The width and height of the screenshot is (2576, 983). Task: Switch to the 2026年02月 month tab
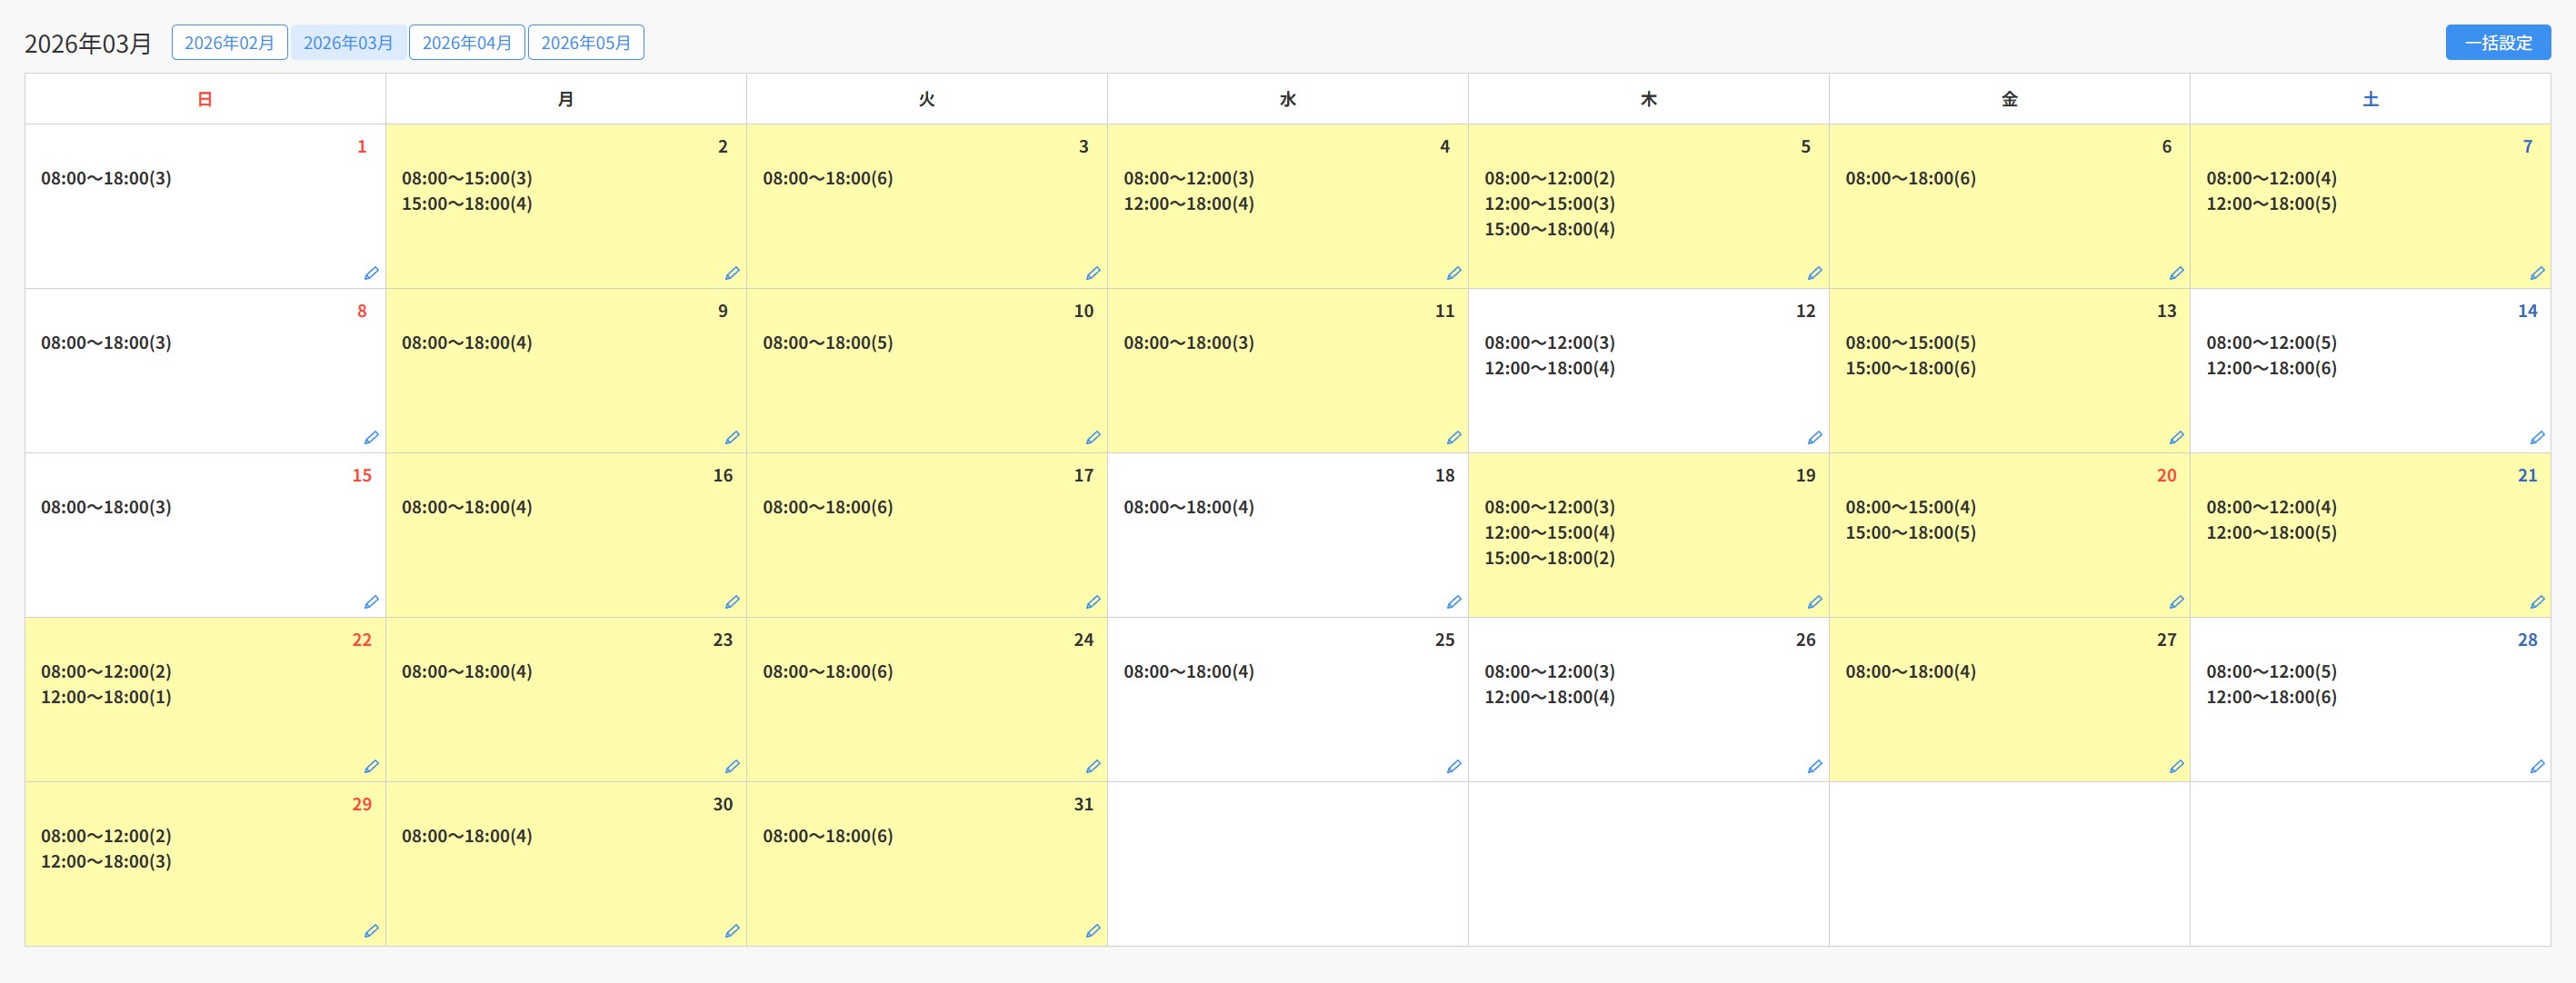point(229,43)
